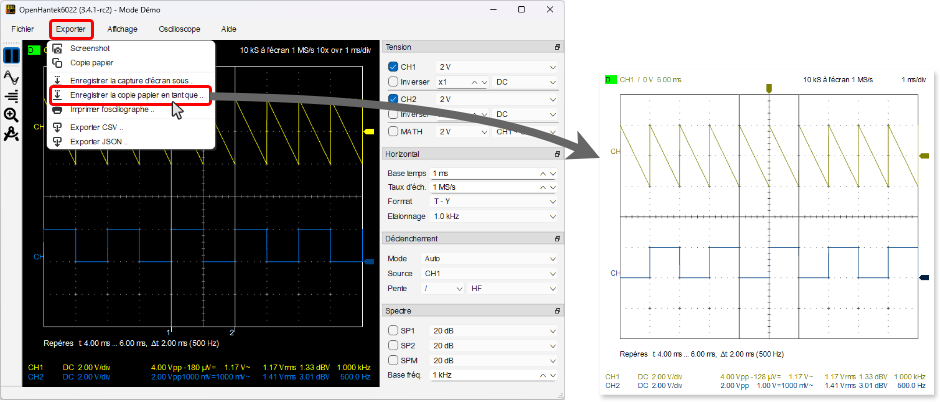Viewport: 940px width, 402px height.
Task: Click the copy icon beside Copie papier
Action: pos(58,62)
